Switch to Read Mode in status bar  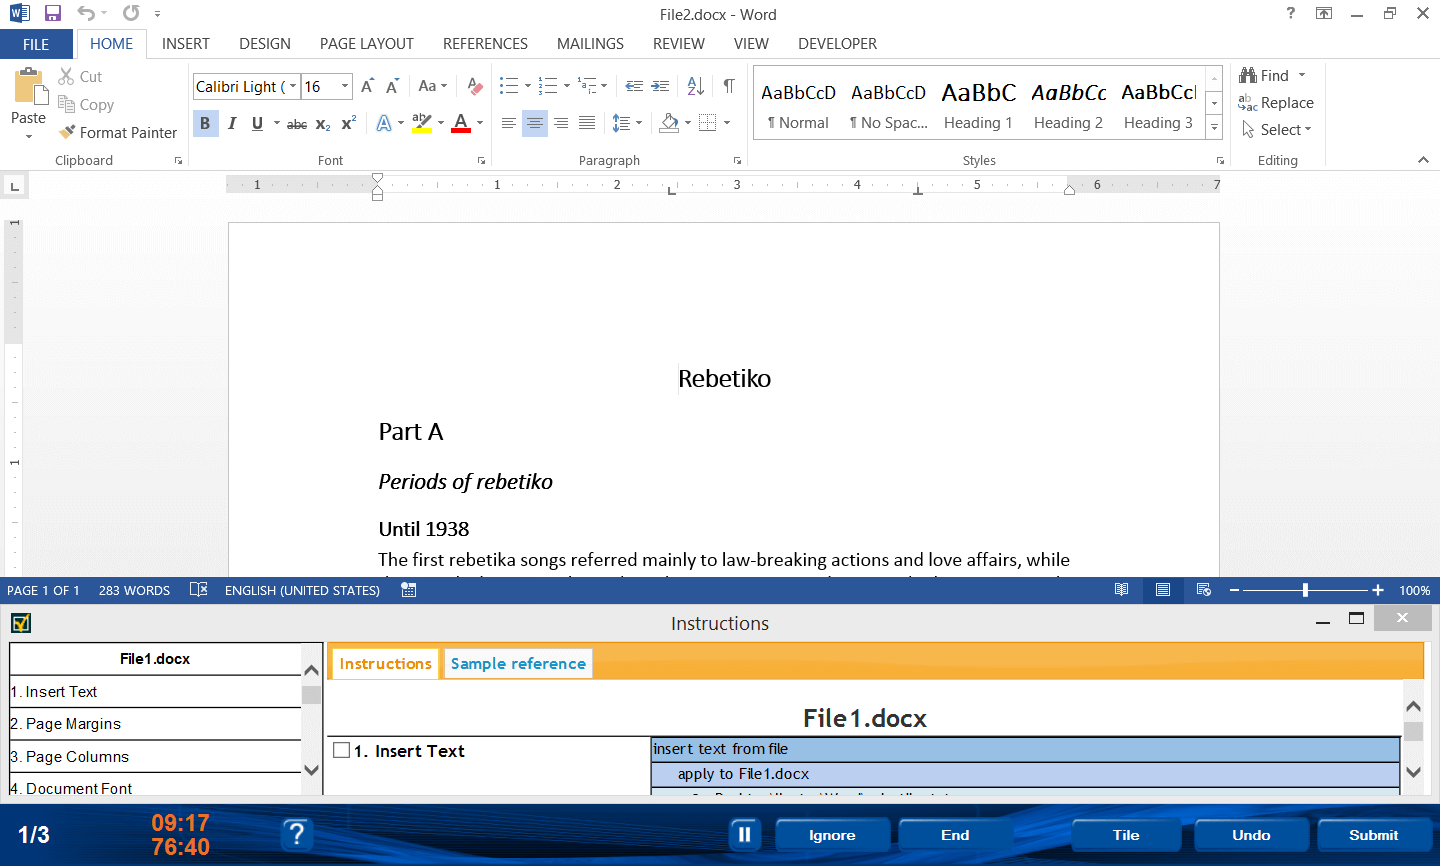(1122, 590)
